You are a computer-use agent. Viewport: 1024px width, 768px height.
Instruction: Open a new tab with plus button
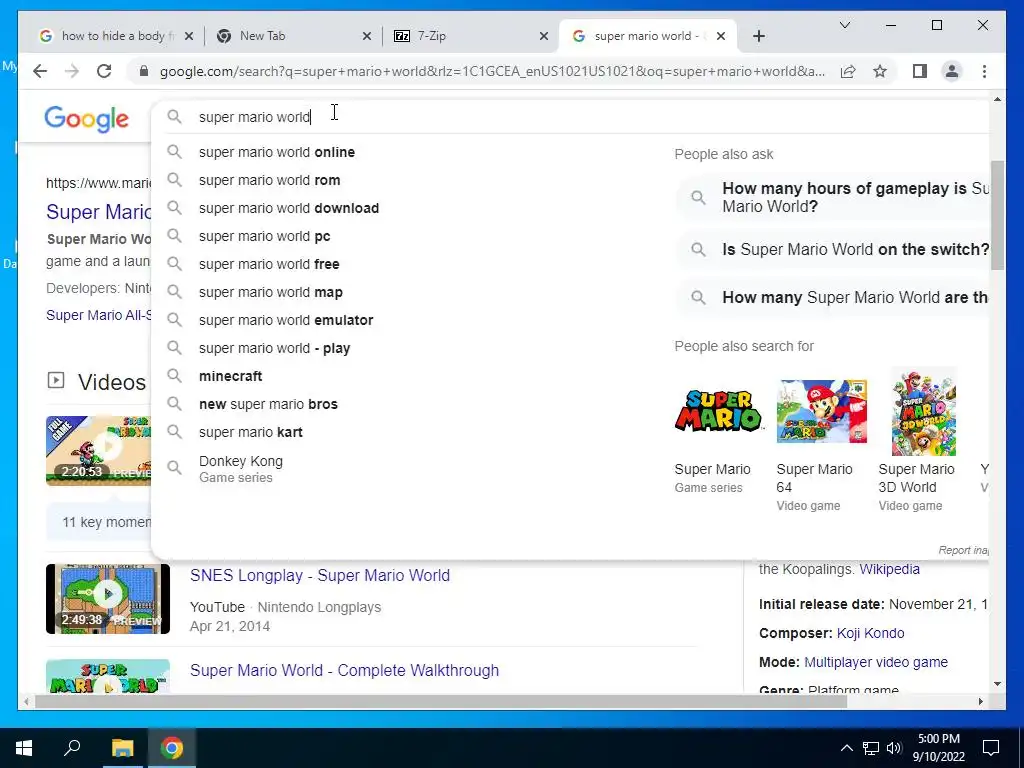[x=758, y=36]
